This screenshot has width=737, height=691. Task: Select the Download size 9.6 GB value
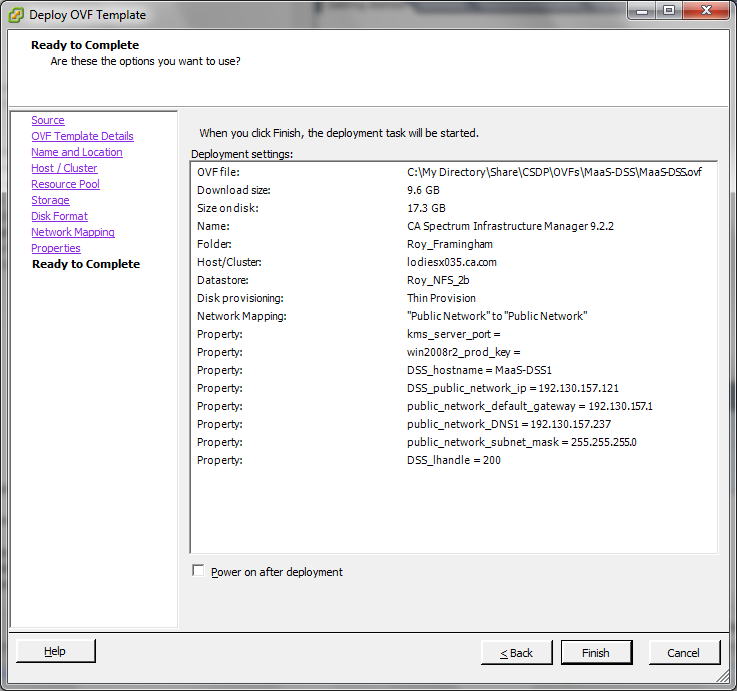423,190
